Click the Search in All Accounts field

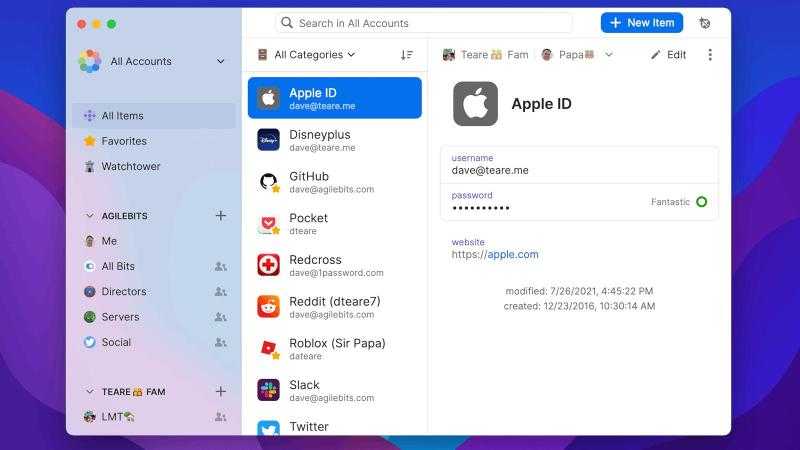point(423,23)
